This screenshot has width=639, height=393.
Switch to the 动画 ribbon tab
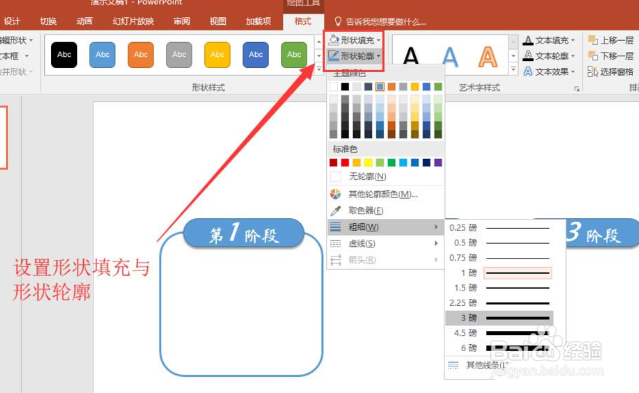pos(84,21)
